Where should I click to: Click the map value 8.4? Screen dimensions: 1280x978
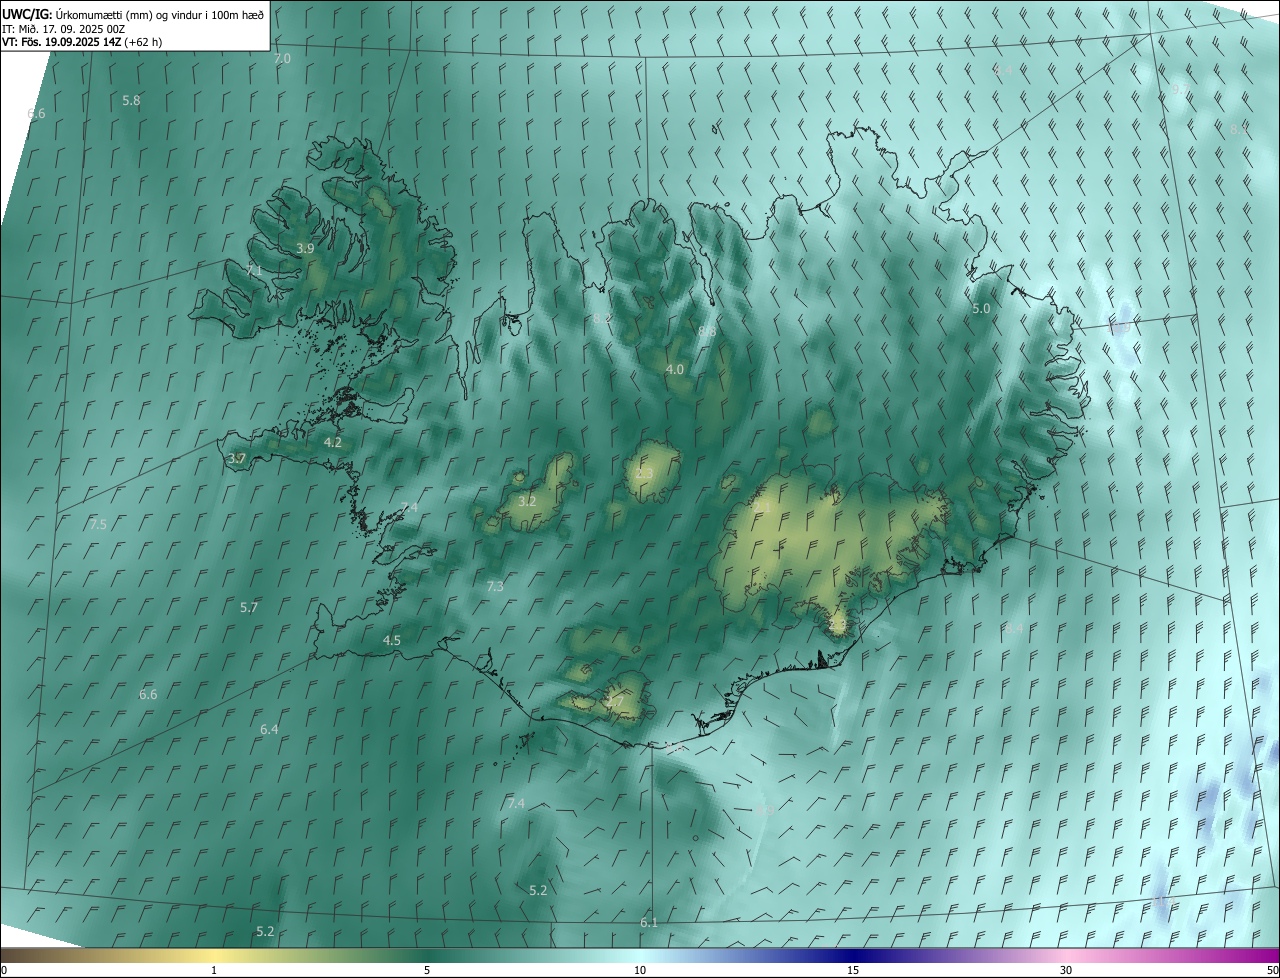1014,628
